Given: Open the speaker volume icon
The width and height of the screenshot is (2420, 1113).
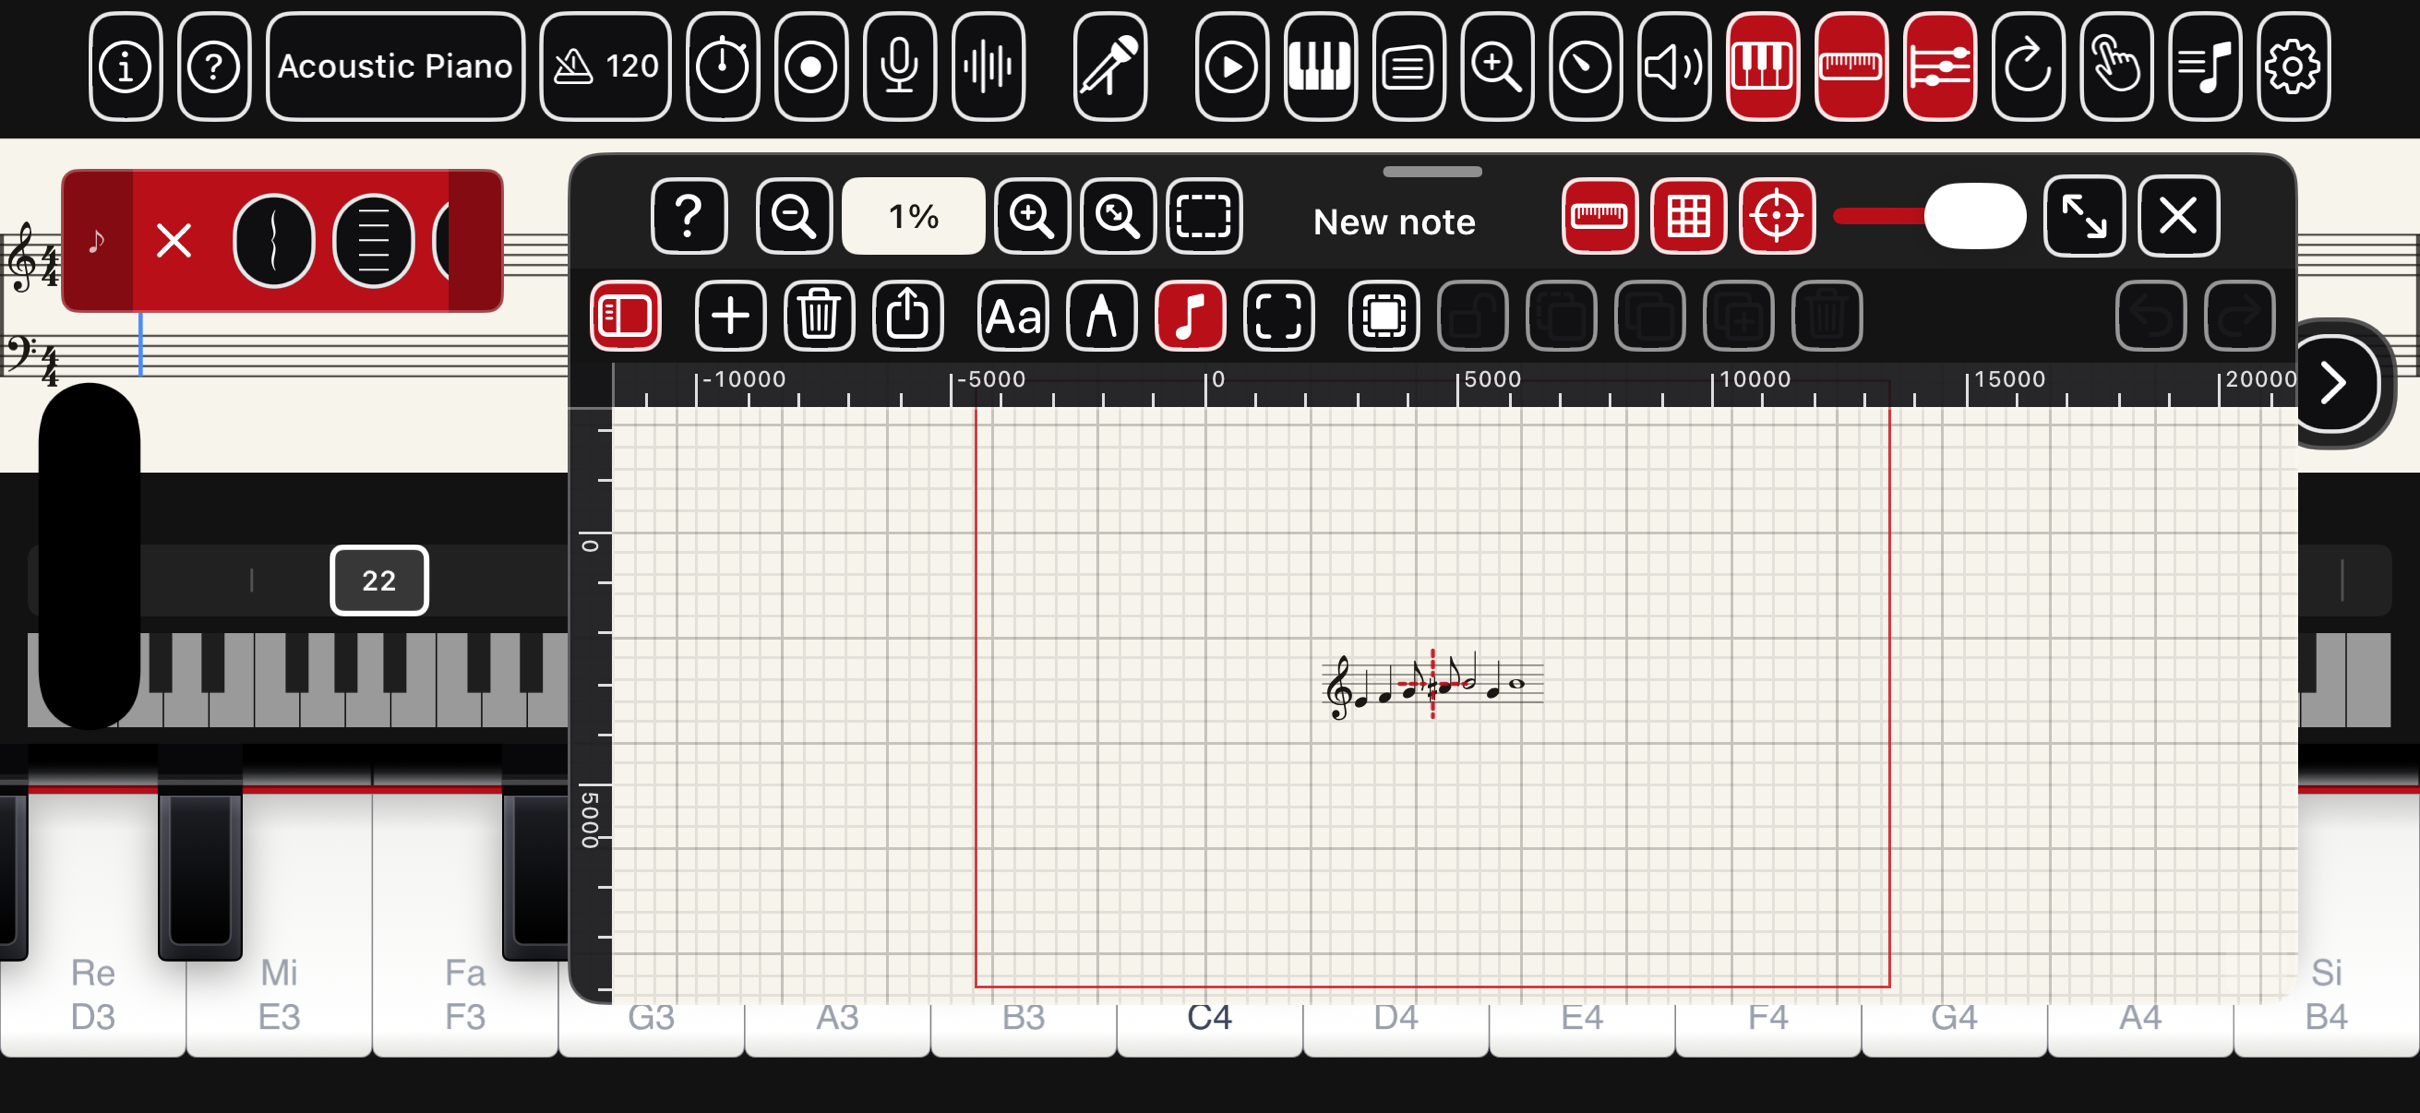Looking at the screenshot, I should [x=1674, y=67].
